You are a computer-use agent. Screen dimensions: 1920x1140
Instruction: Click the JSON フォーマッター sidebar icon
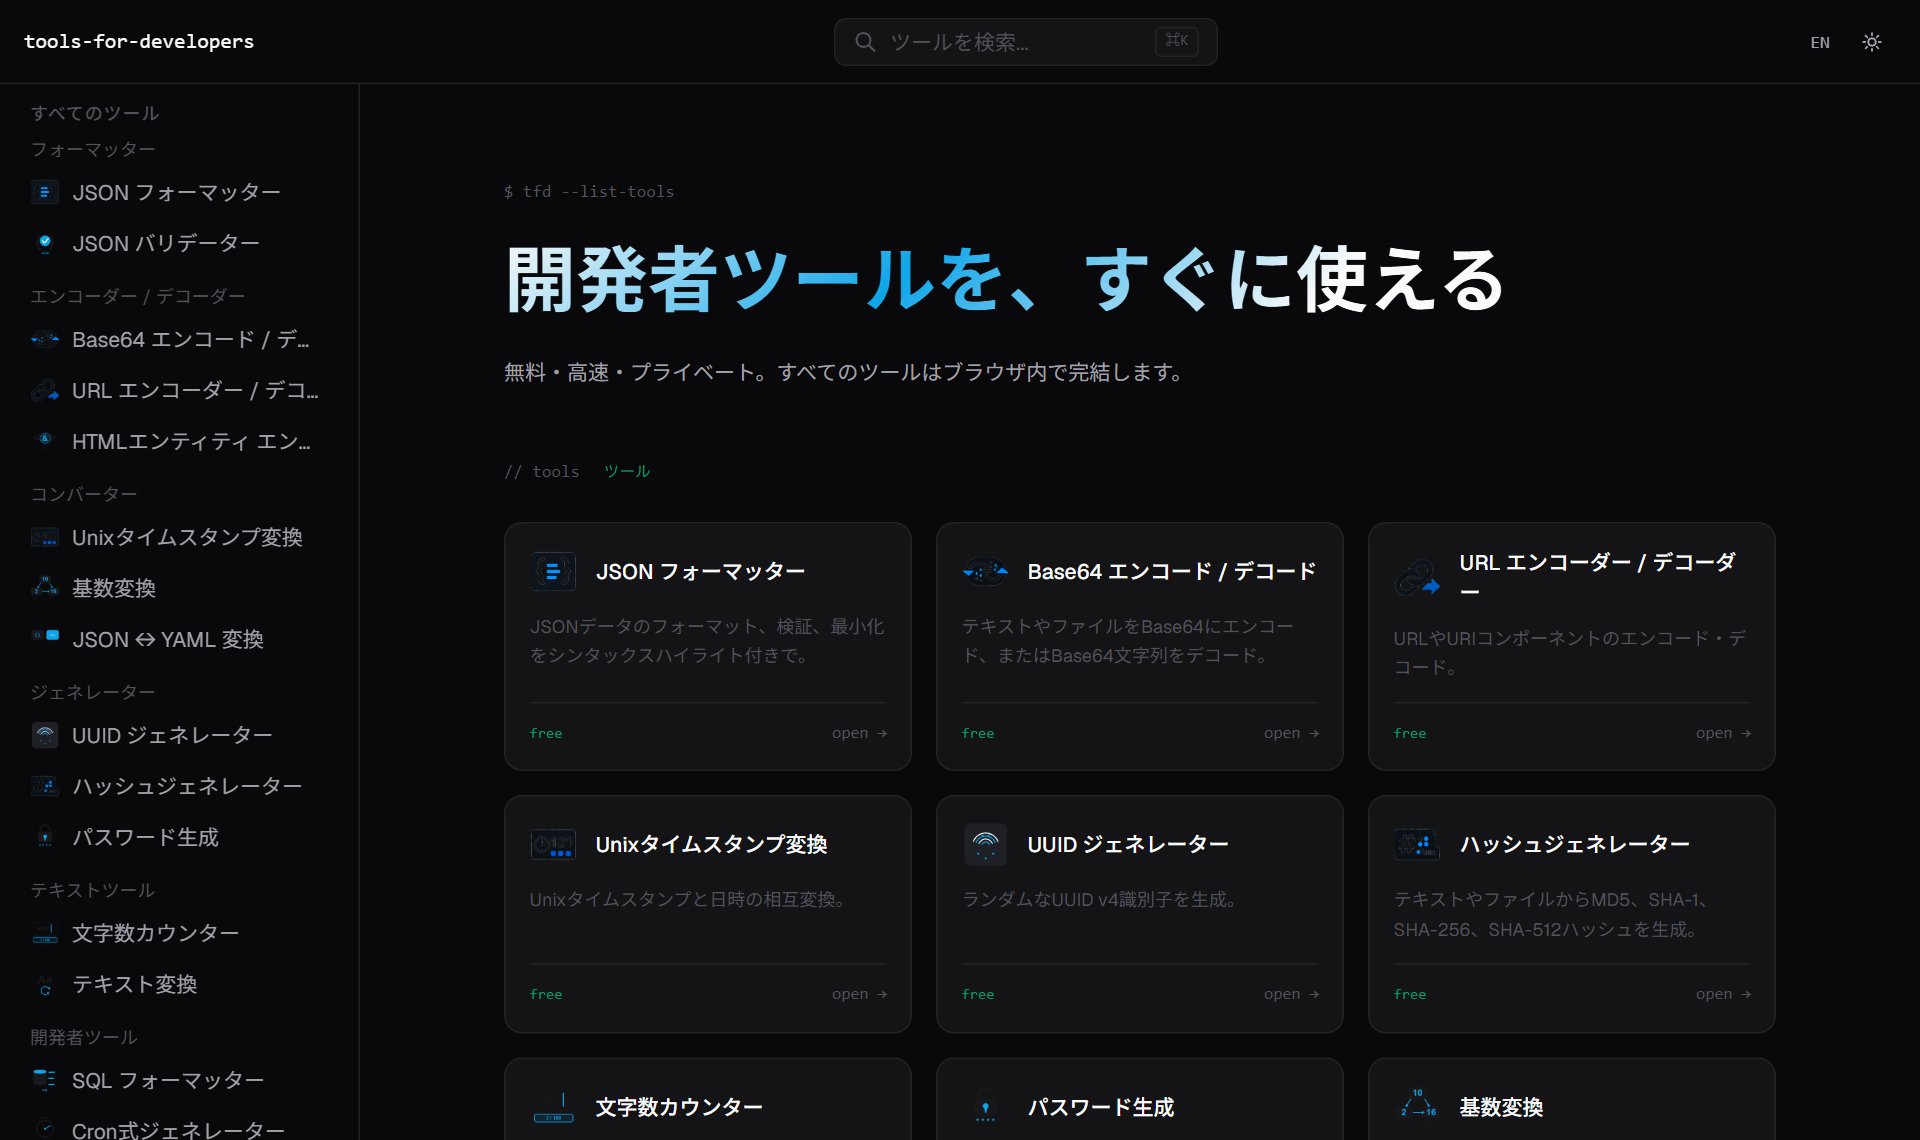click(45, 192)
